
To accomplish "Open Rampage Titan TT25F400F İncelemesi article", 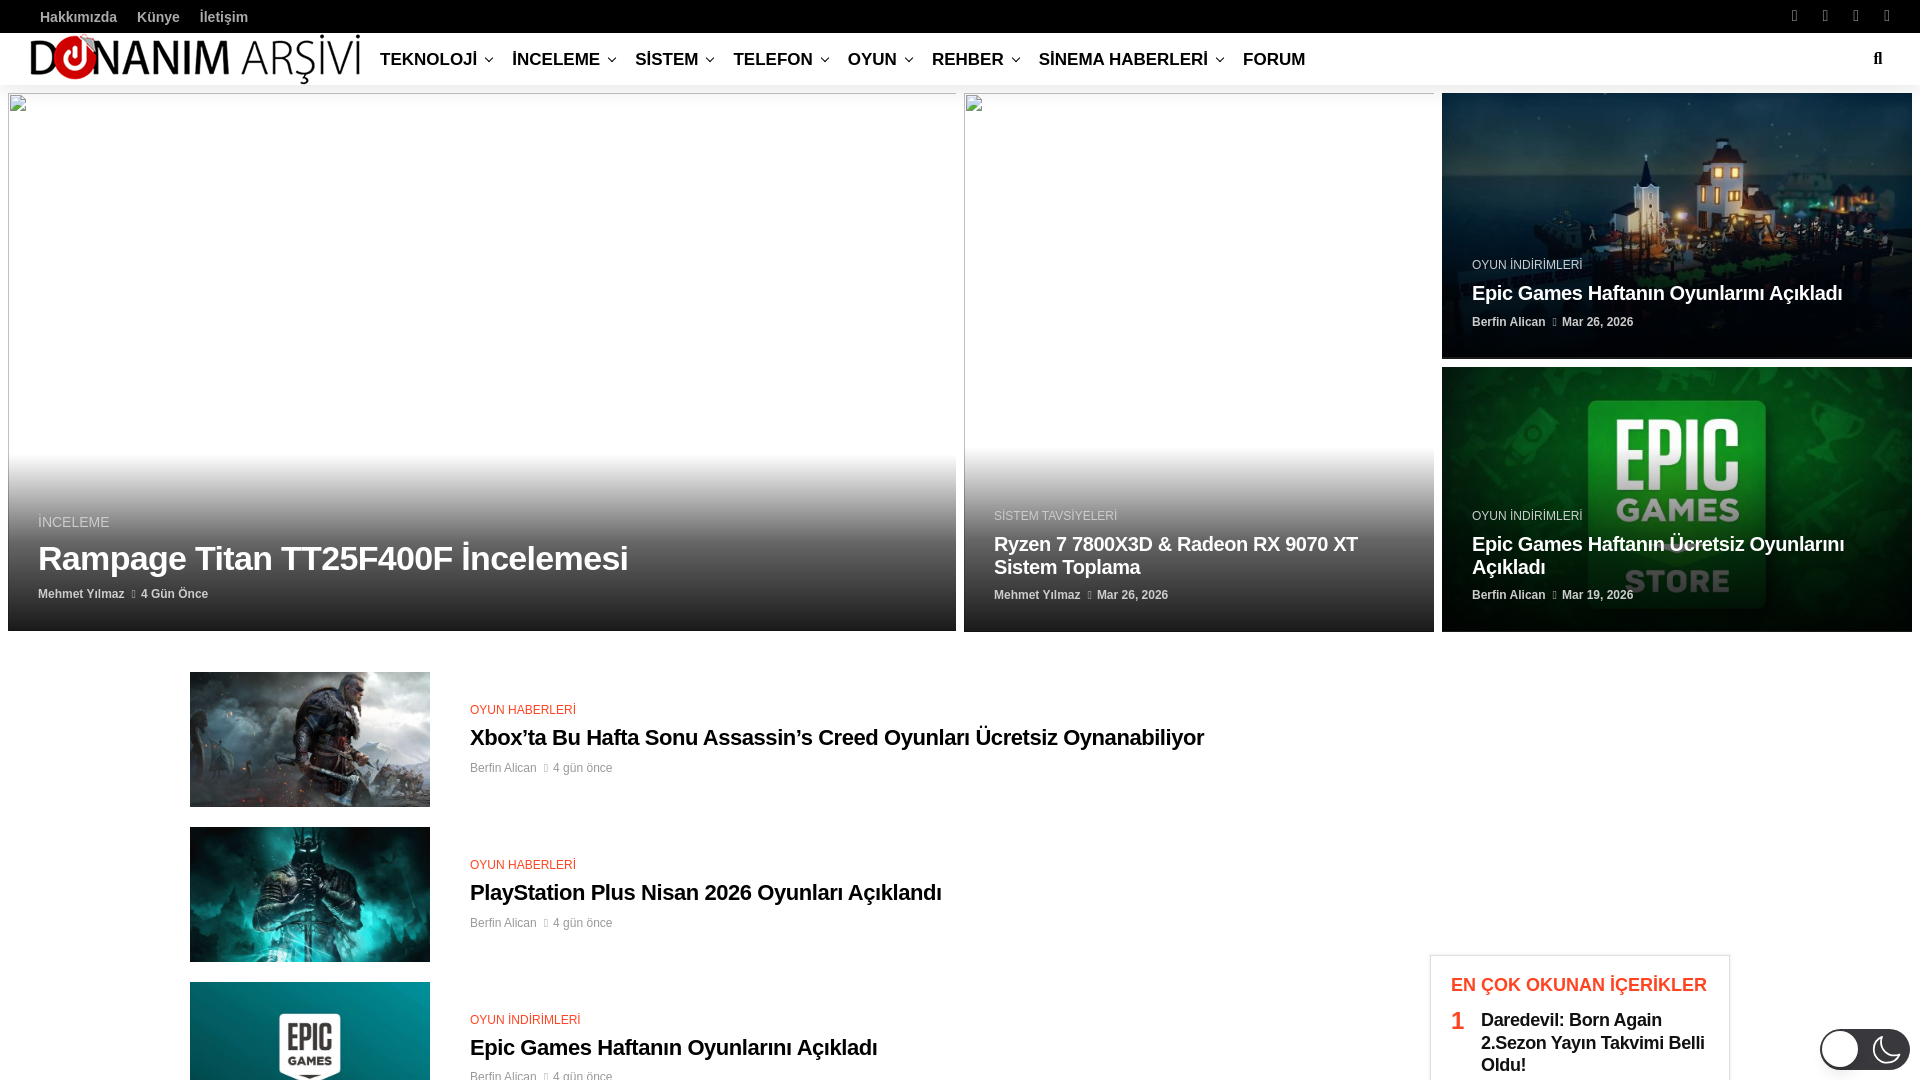I will [x=333, y=558].
